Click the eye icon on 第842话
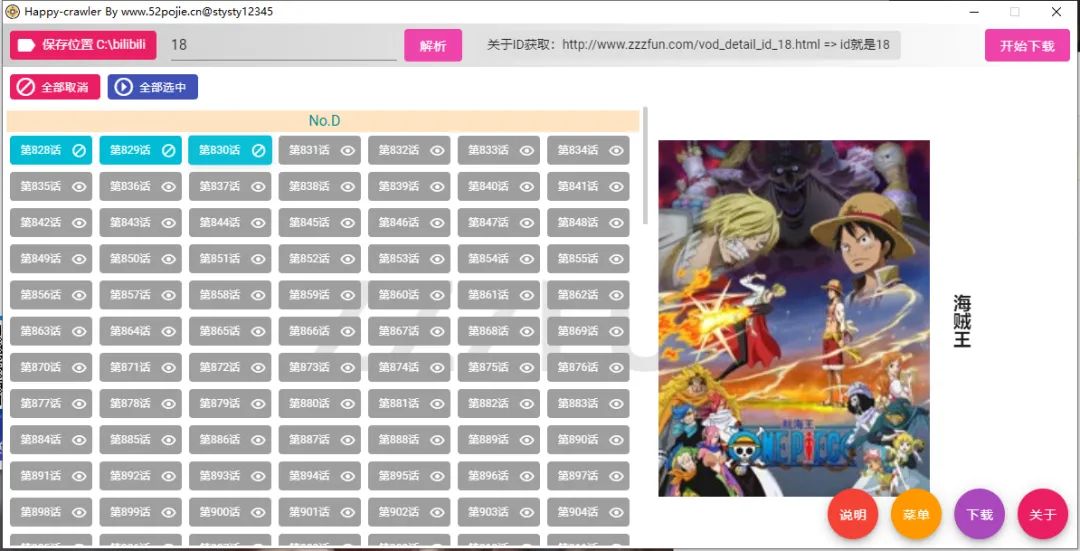This screenshot has width=1080, height=551. coord(79,222)
